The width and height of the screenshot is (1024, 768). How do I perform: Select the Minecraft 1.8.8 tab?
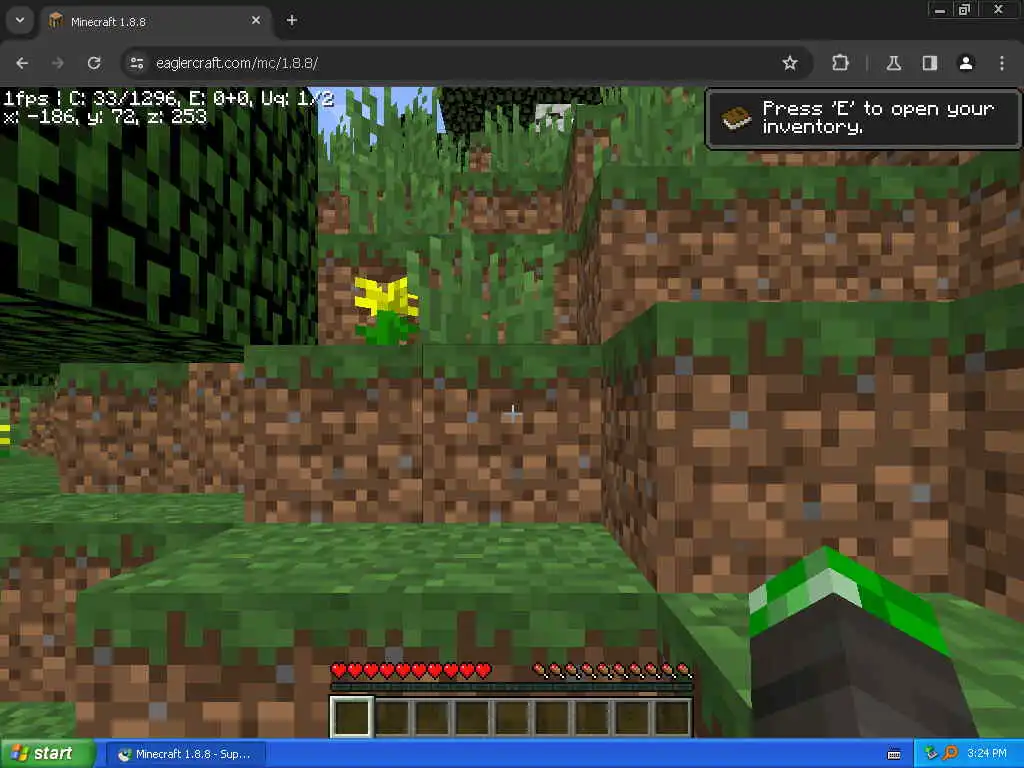[x=155, y=22]
